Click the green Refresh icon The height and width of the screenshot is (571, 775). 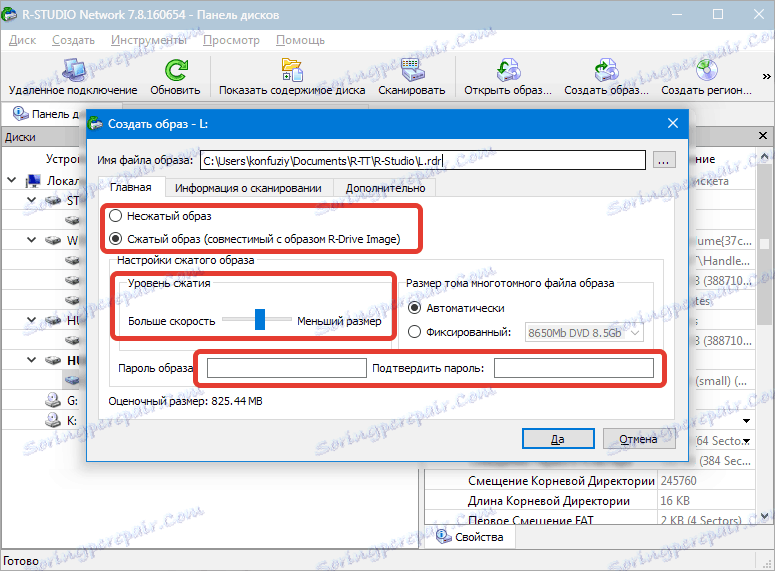click(176, 70)
